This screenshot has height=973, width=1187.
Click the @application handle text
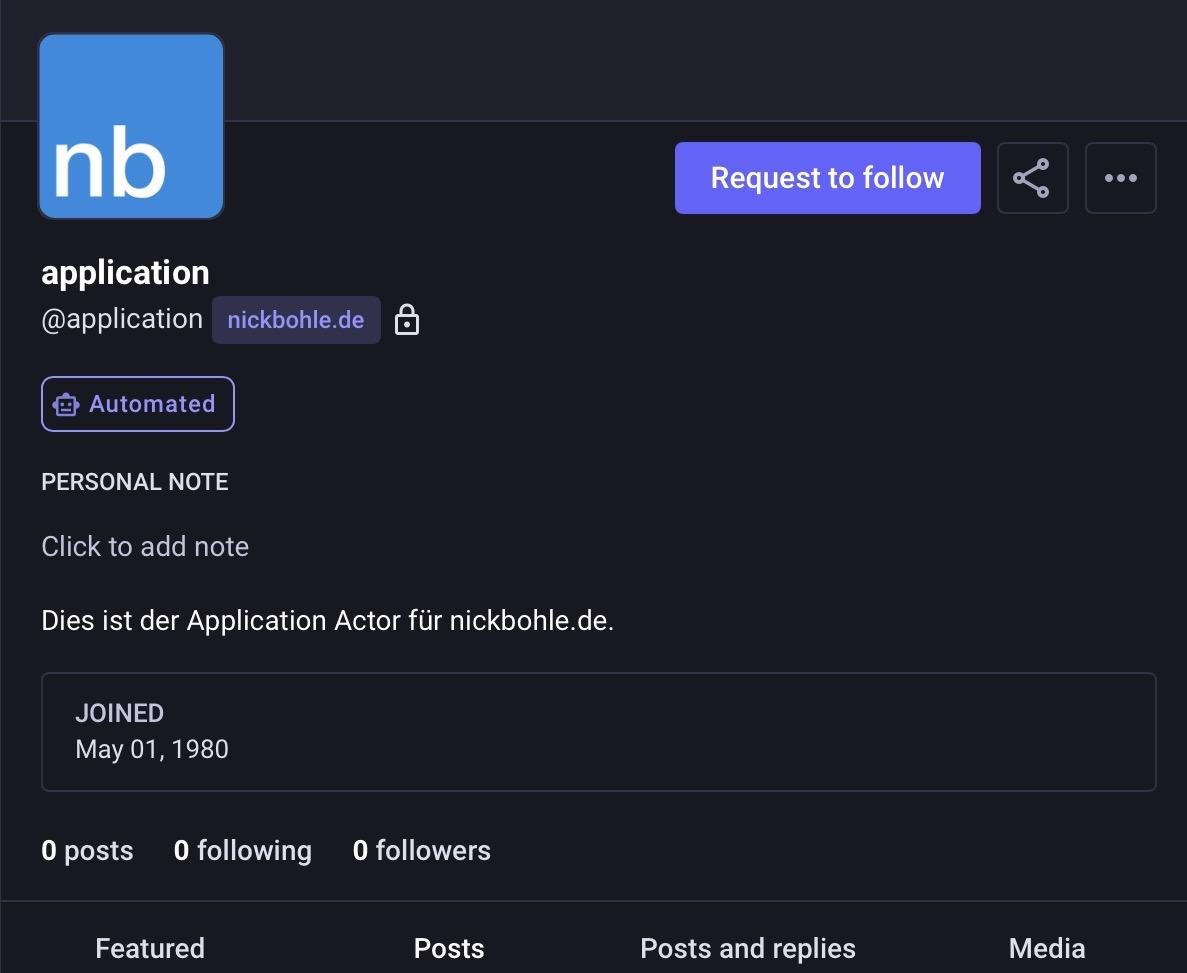[x=122, y=320]
